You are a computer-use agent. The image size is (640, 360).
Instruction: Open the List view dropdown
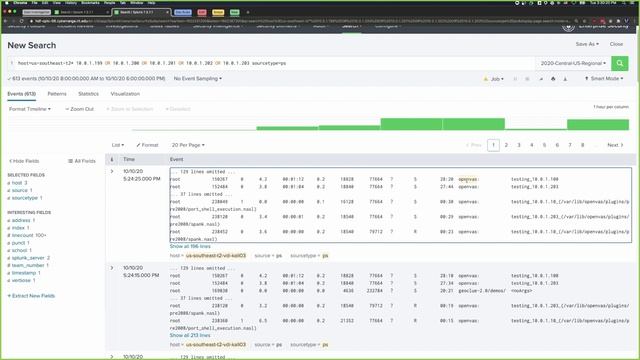(118, 145)
